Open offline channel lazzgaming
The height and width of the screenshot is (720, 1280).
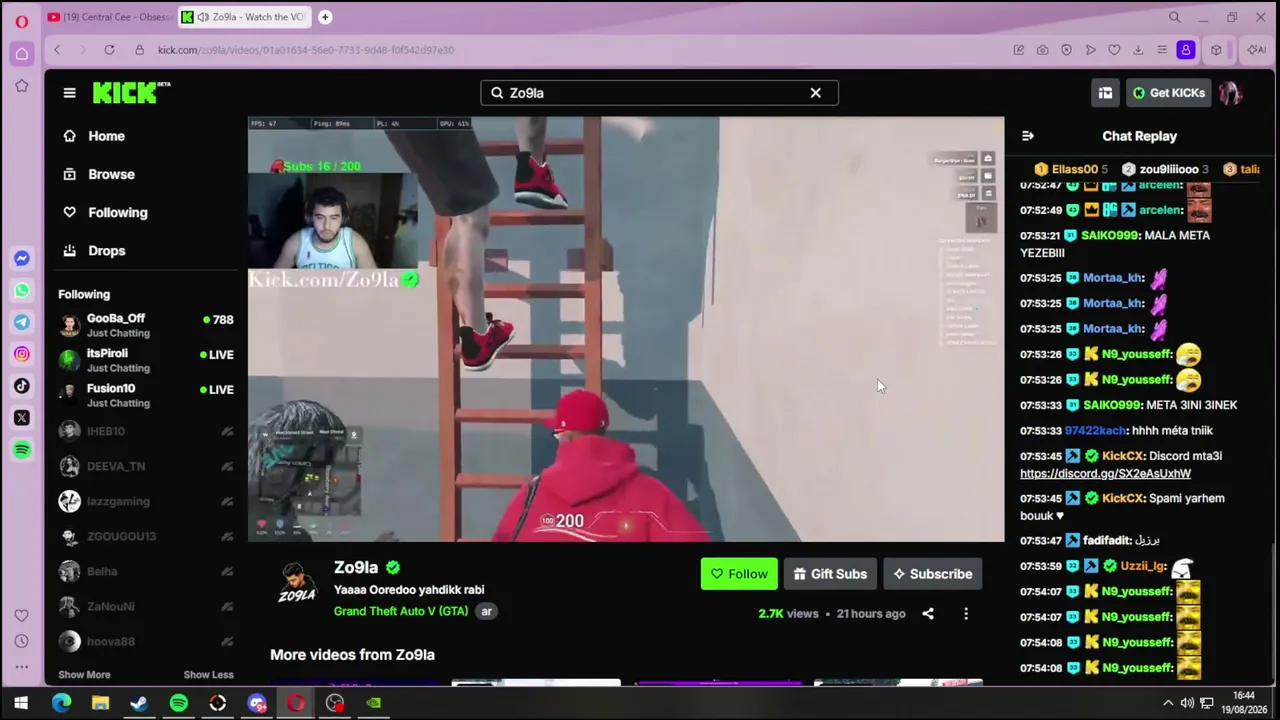point(146,501)
